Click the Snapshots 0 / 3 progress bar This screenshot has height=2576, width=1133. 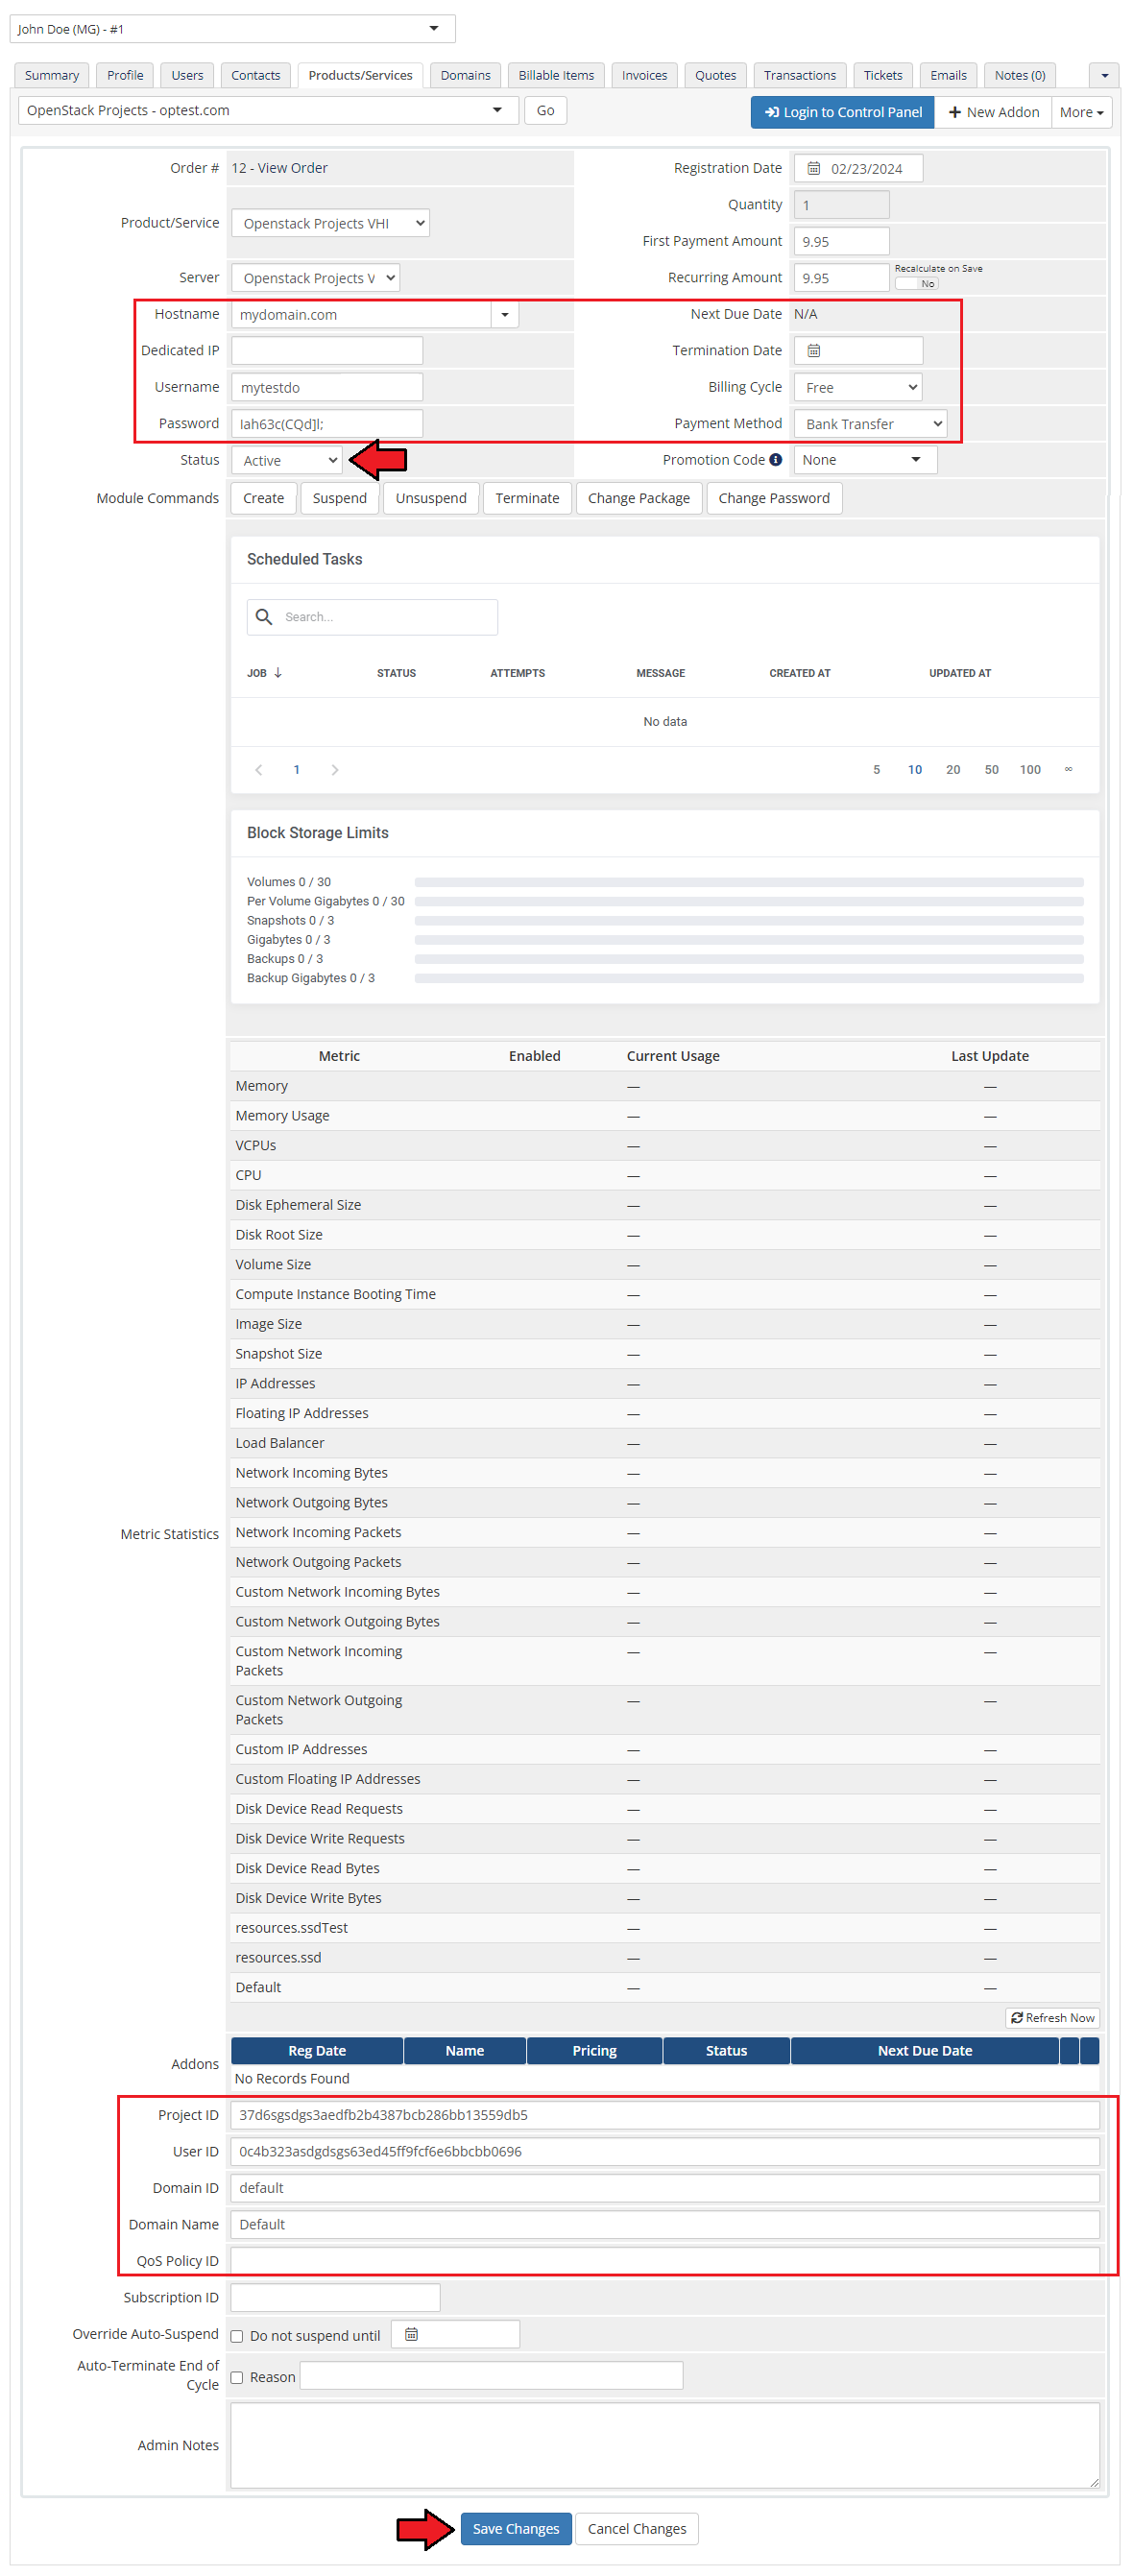[749, 920]
